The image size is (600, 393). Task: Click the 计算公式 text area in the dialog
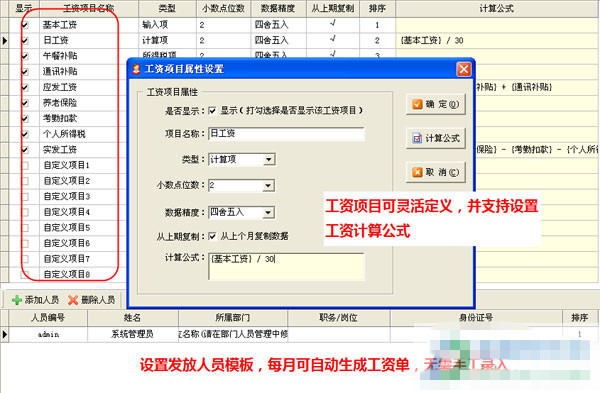click(x=286, y=266)
